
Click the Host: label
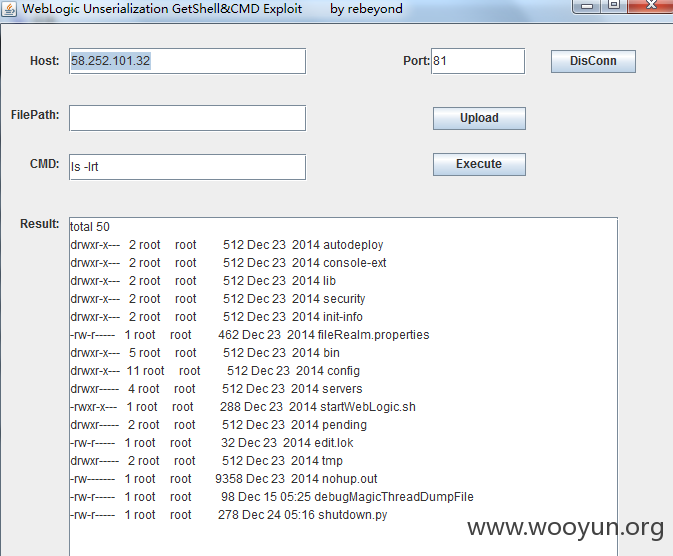pos(45,61)
